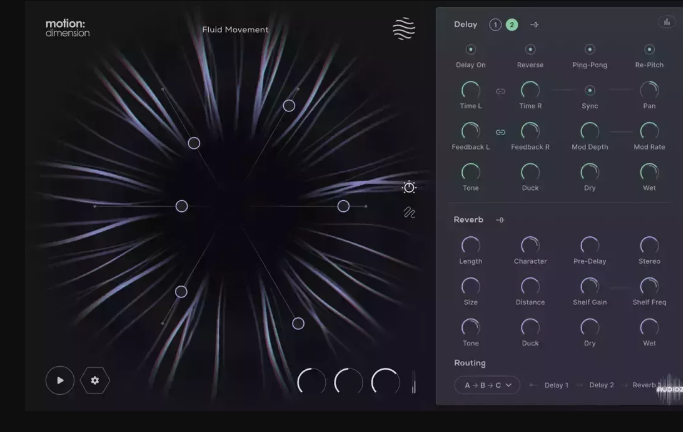The height and width of the screenshot is (432, 683).
Task: Open the bar chart icon in panel corner
Action: click(x=666, y=22)
